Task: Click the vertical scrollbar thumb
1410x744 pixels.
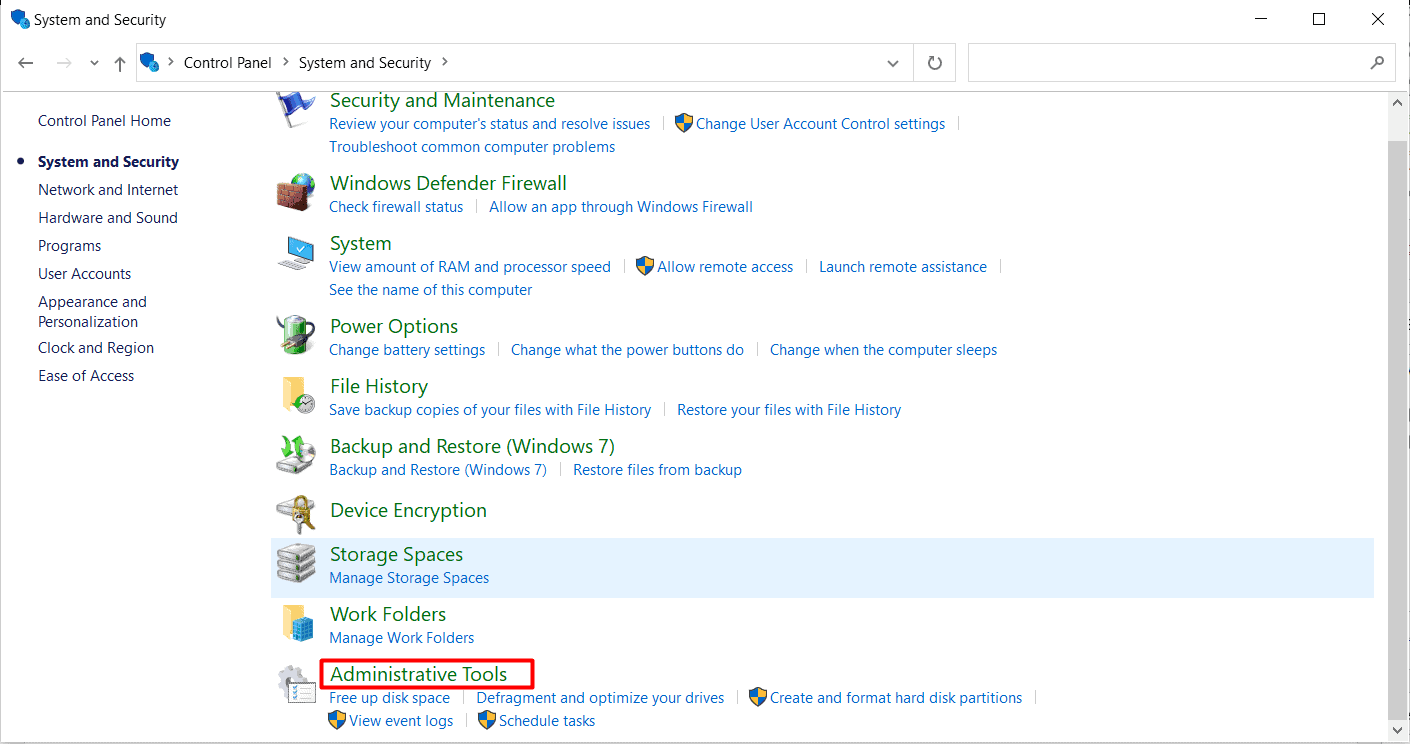Action: pos(1398,430)
